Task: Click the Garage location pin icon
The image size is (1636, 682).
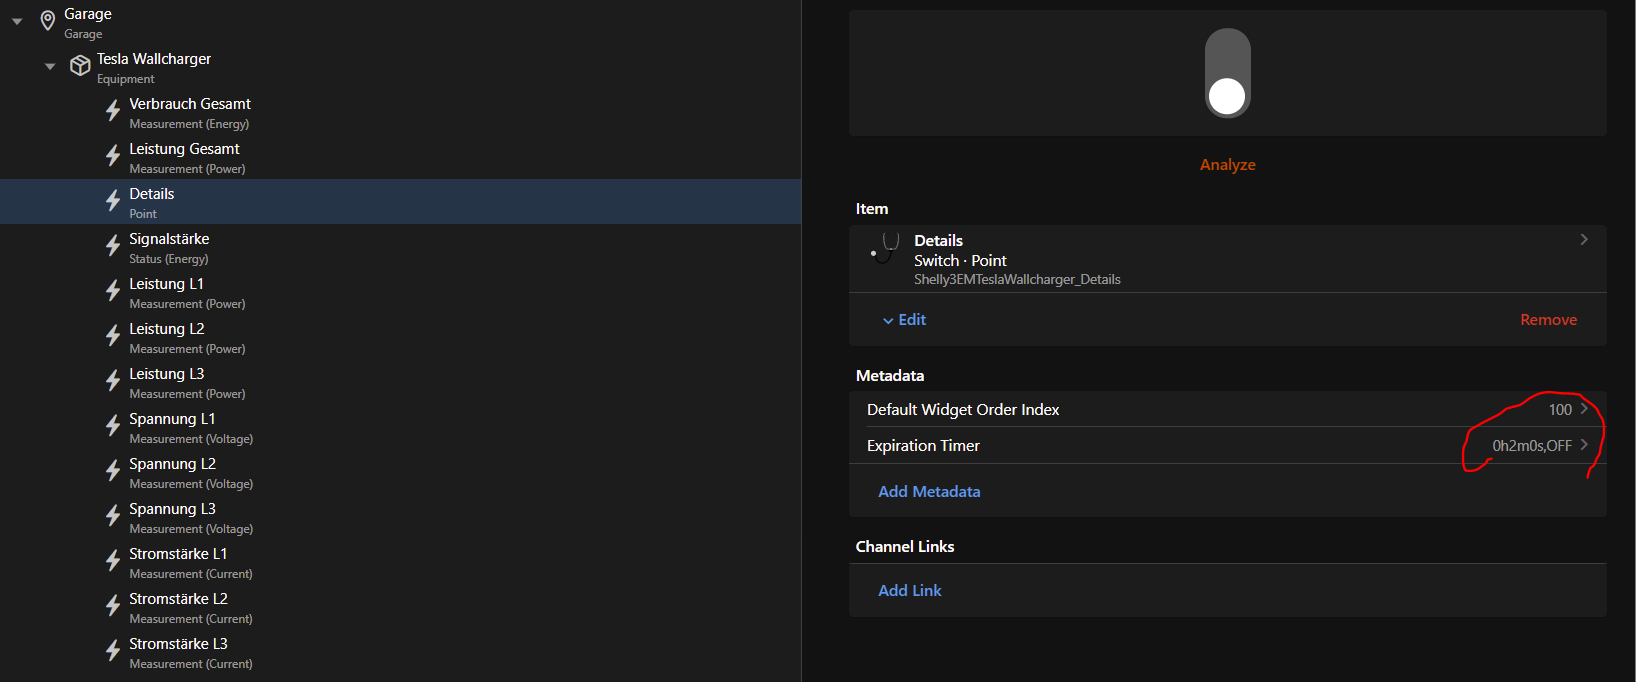Action: 47,21
